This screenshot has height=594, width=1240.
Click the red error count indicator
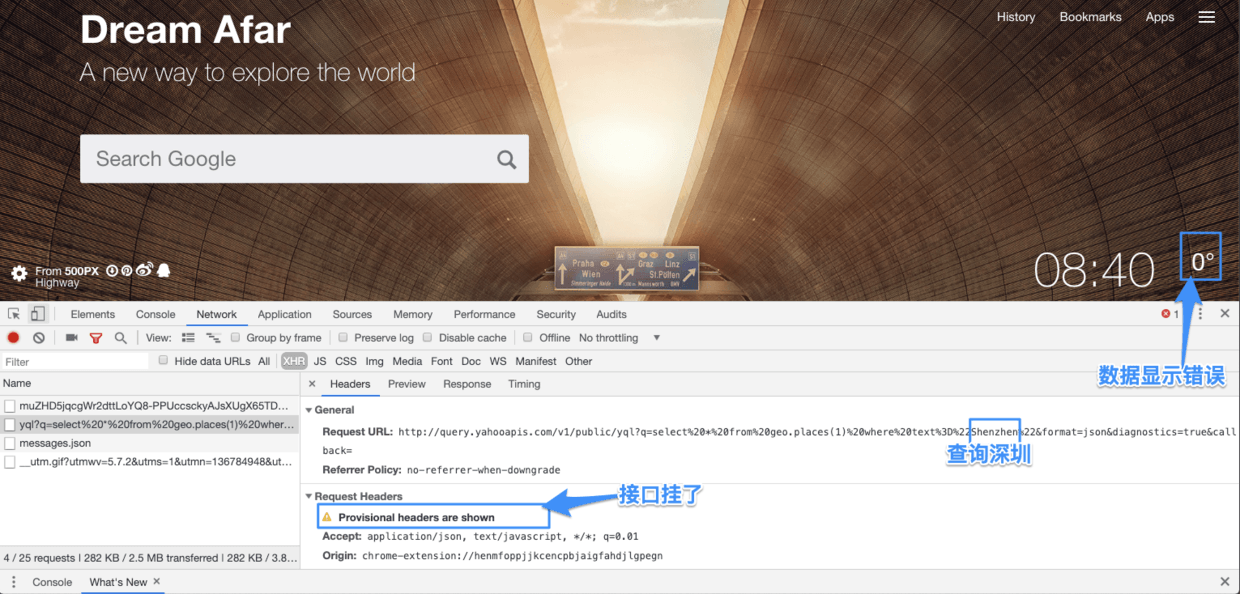(1170, 314)
